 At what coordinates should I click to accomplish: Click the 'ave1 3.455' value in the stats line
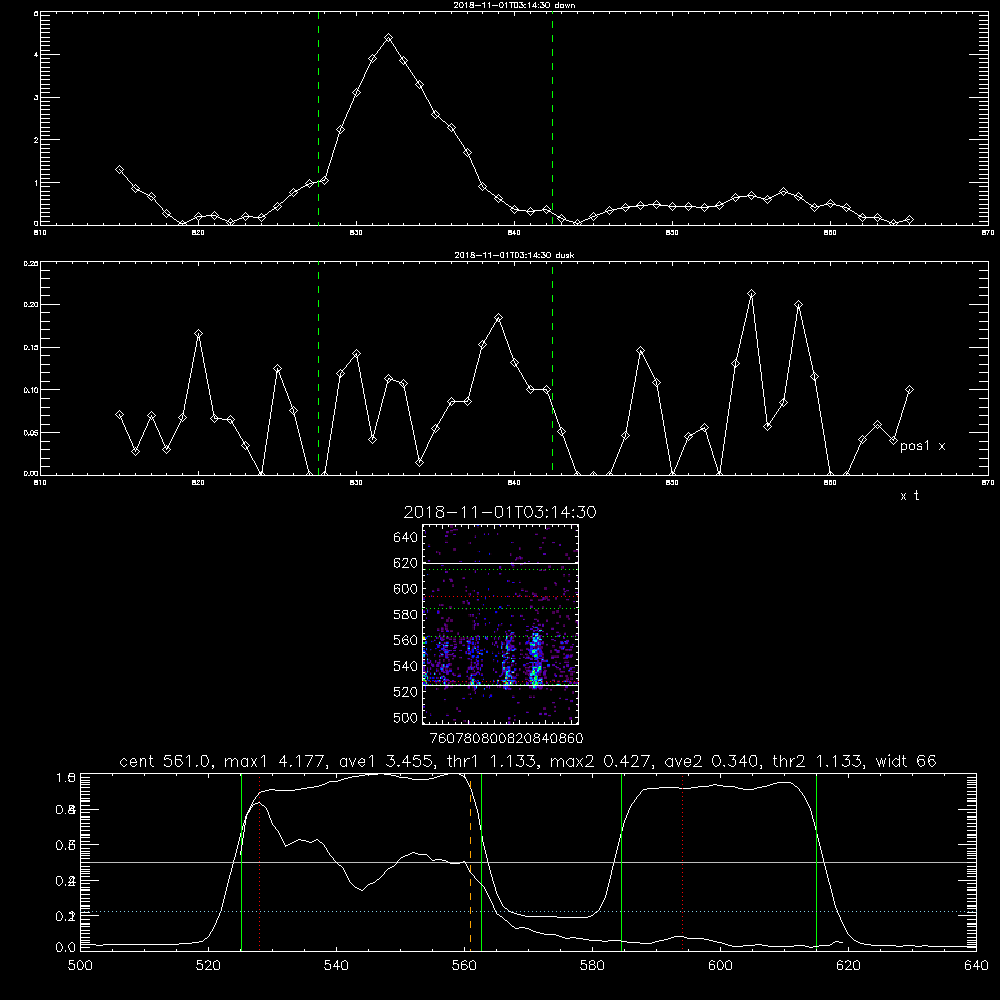click(x=388, y=761)
